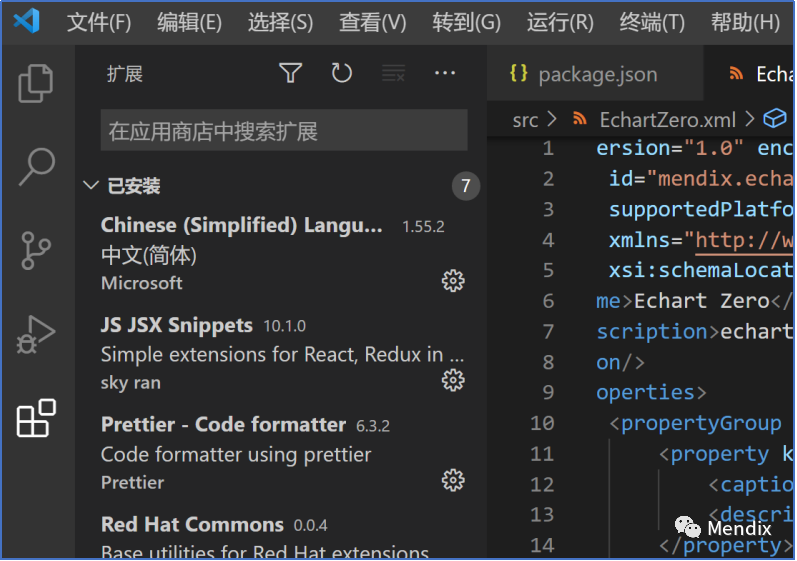The height and width of the screenshot is (561, 797).
Task: Click the 扩展 panel title
Action: pyautogui.click(x=125, y=74)
